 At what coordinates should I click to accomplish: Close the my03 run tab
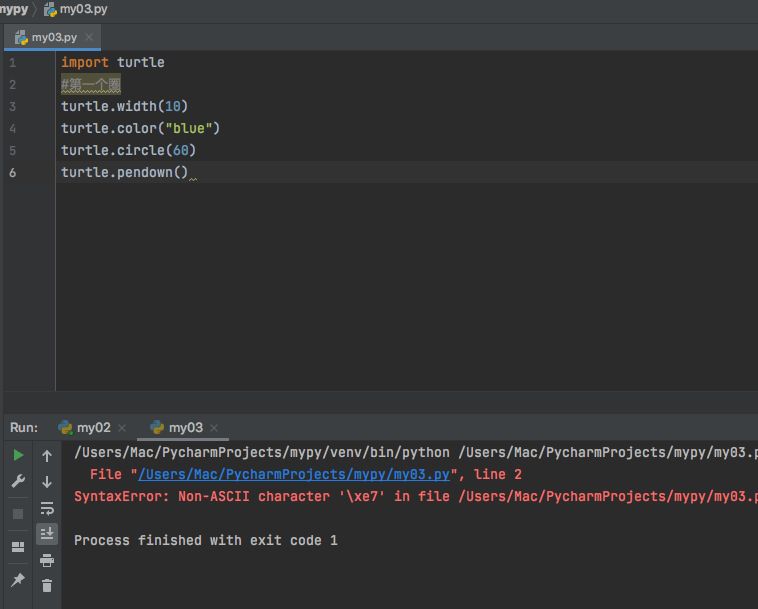tap(214, 428)
